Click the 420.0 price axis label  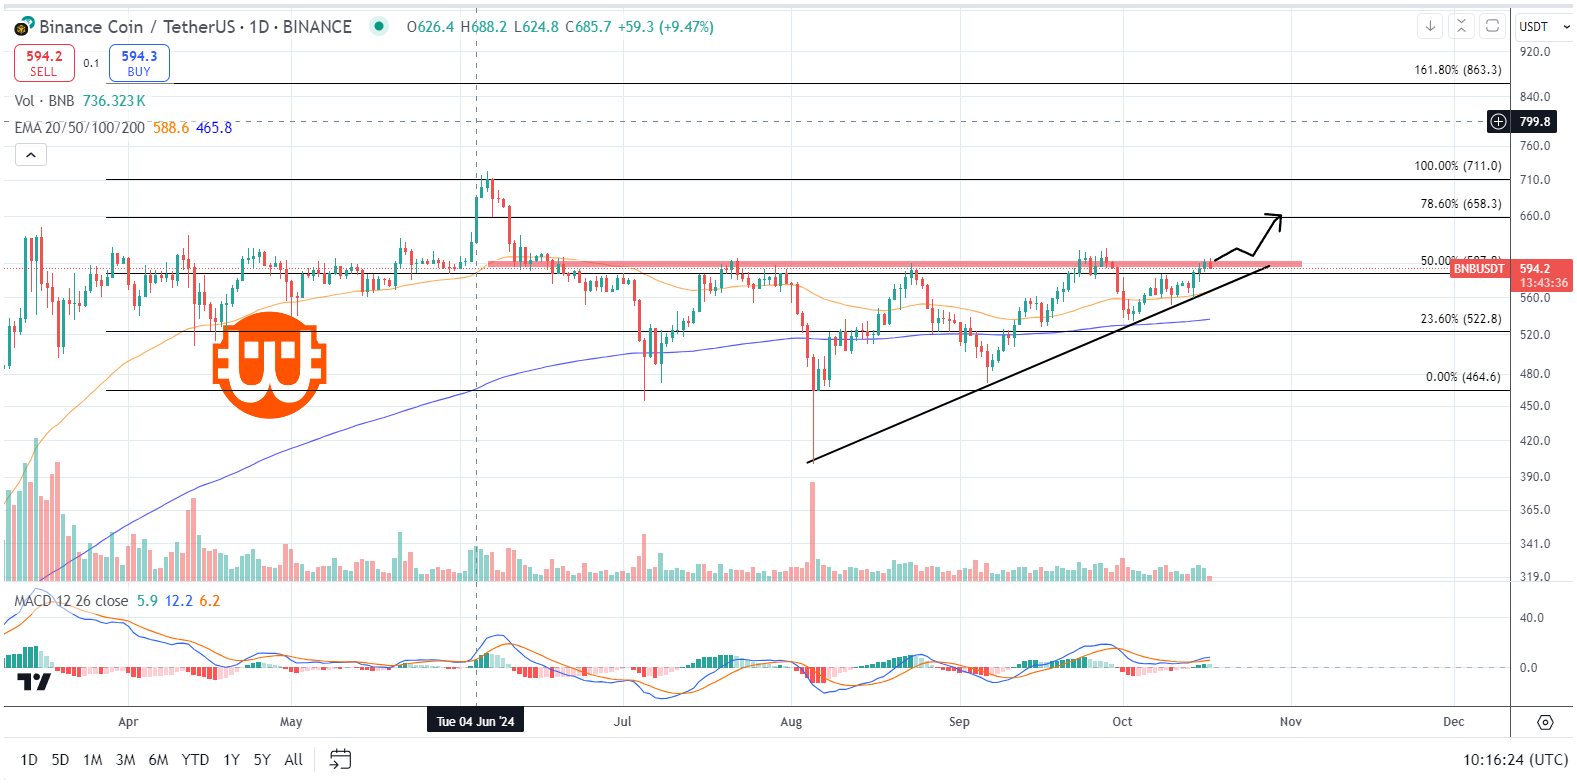click(1535, 441)
